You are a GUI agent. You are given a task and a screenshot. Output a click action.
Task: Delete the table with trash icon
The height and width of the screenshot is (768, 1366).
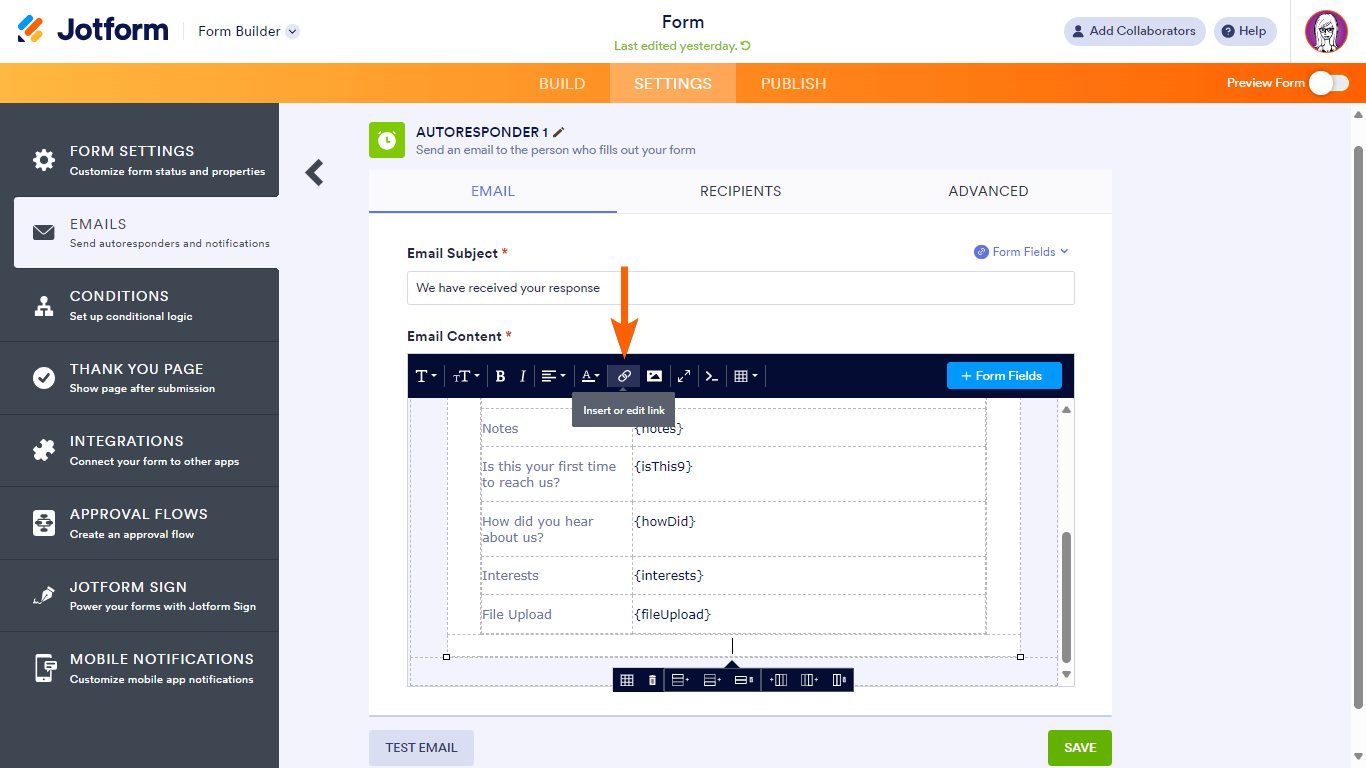[653, 680]
